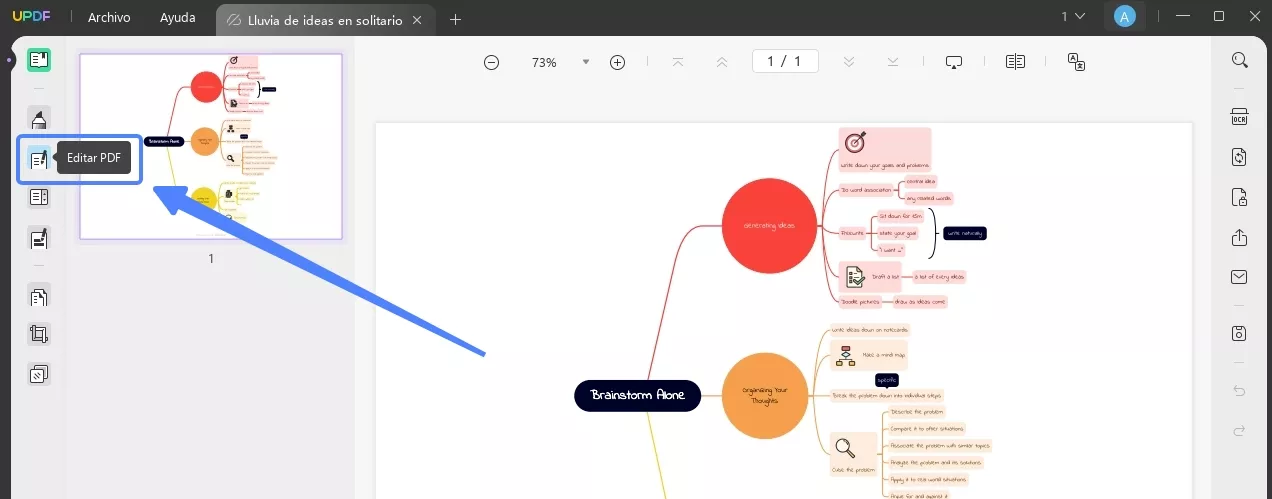Open the Organize pages tool
This screenshot has width=1272, height=499.
[39, 296]
